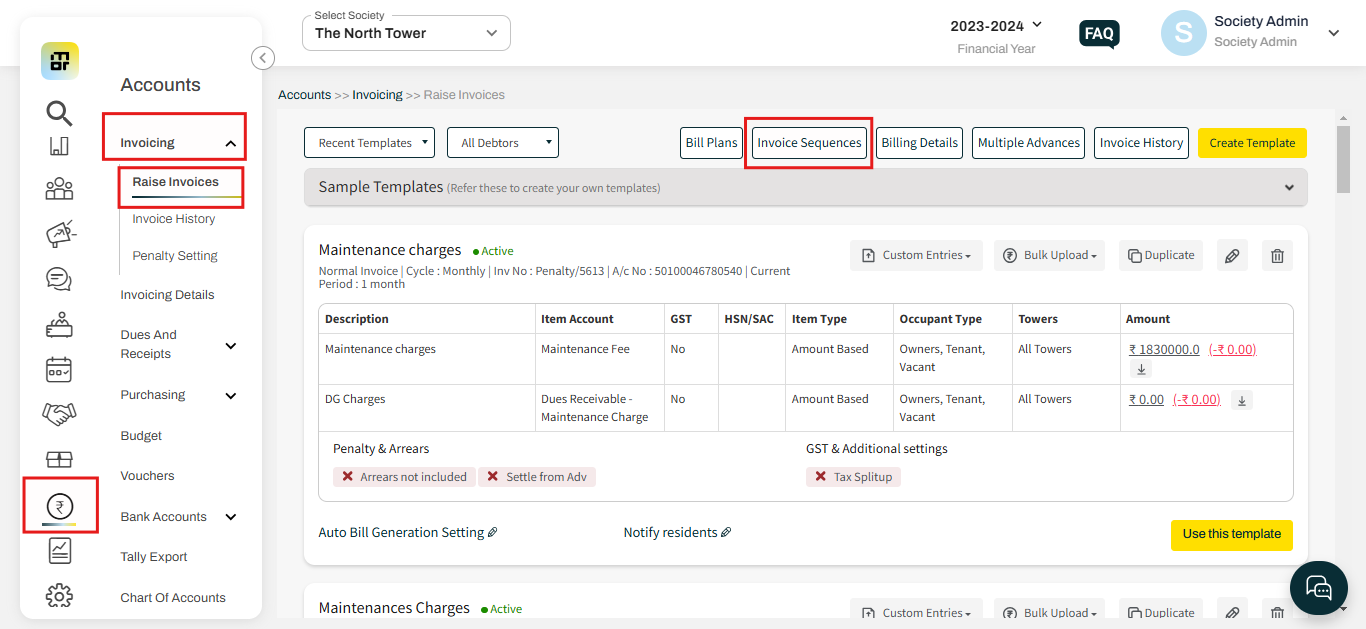Image resolution: width=1366 pixels, height=629 pixels.
Task: Edit the Maintenance charges template pencil icon
Action: (x=1232, y=255)
